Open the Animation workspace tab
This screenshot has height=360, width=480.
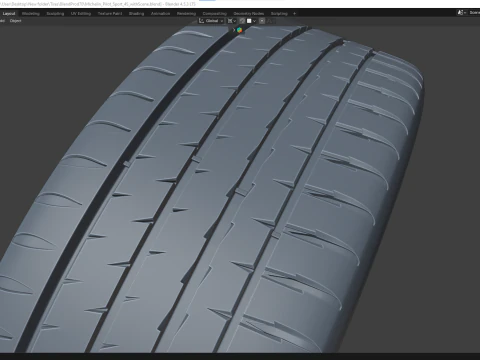[x=160, y=14]
